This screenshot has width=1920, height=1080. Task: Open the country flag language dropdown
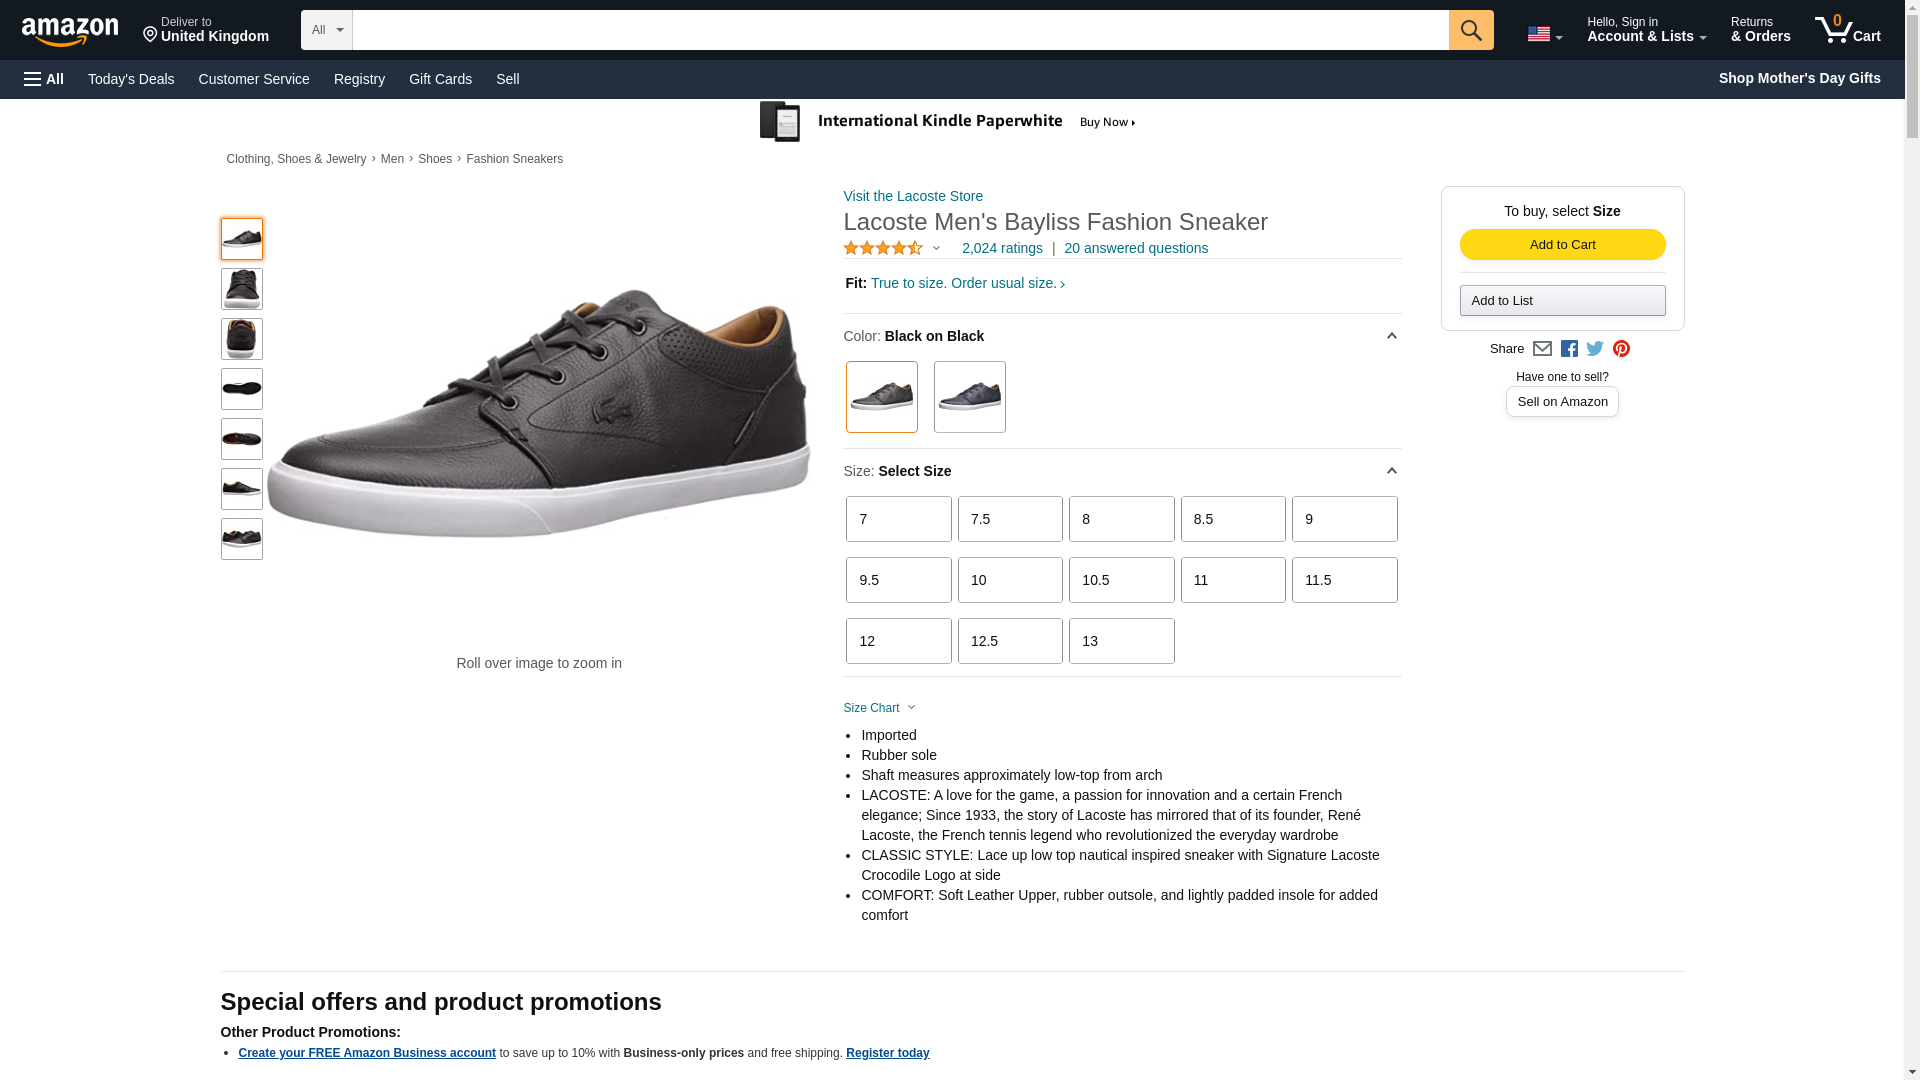click(x=1544, y=34)
